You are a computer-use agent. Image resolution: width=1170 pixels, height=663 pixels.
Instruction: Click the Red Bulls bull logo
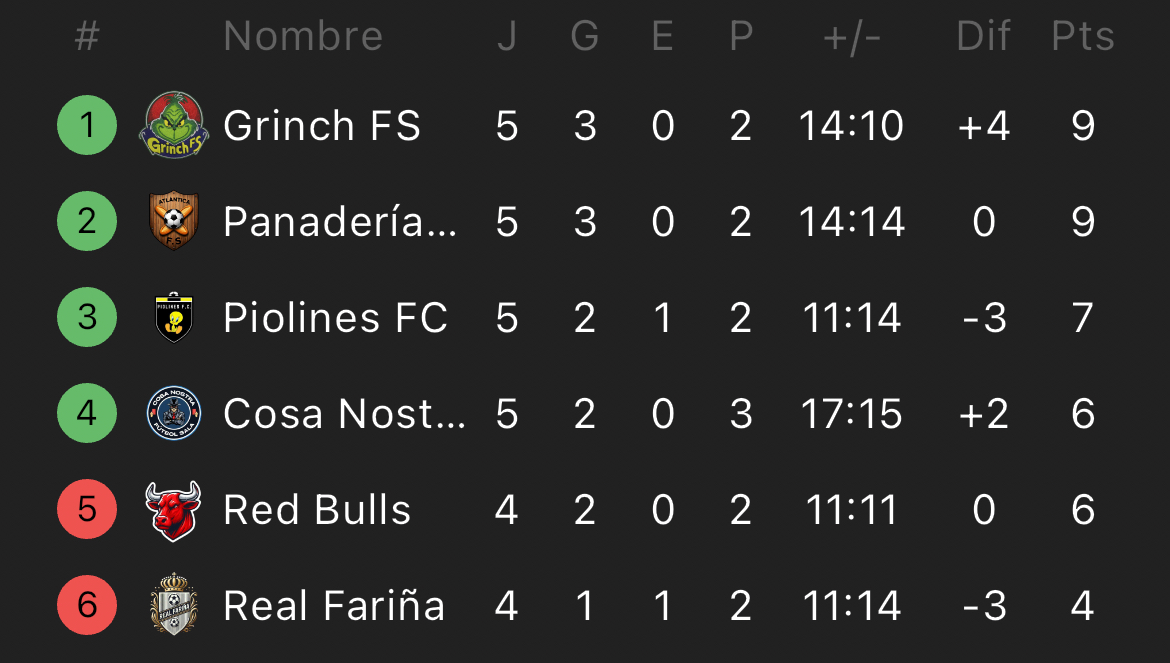pyautogui.click(x=173, y=510)
